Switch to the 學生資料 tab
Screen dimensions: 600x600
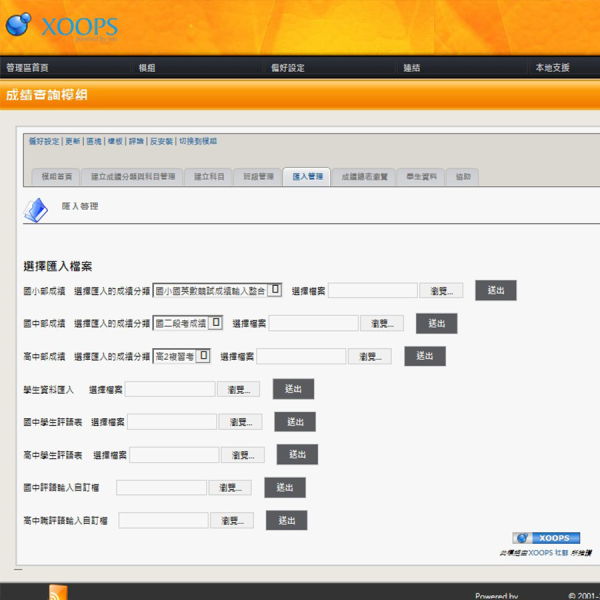pyautogui.click(x=421, y=177)
